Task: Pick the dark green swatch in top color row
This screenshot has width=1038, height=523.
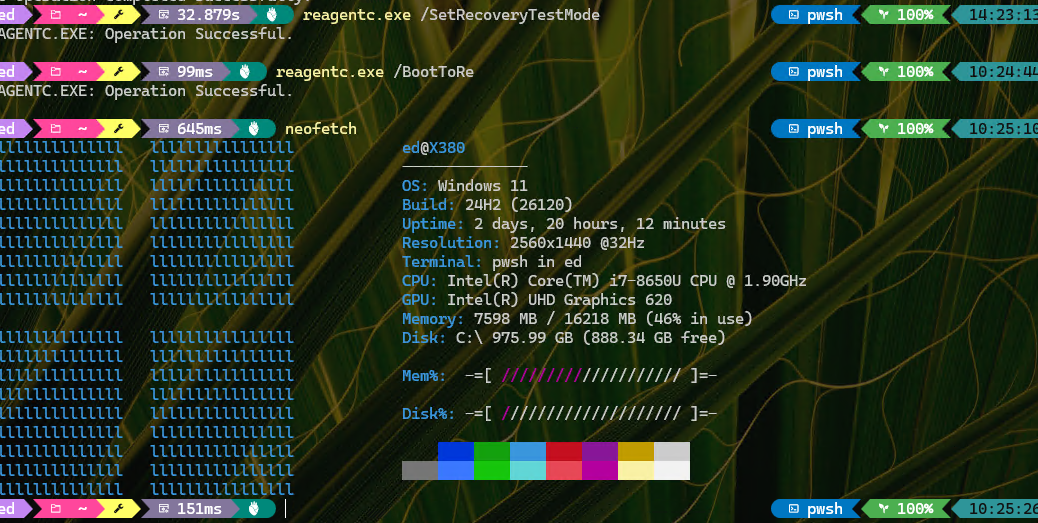Action: 492,452
